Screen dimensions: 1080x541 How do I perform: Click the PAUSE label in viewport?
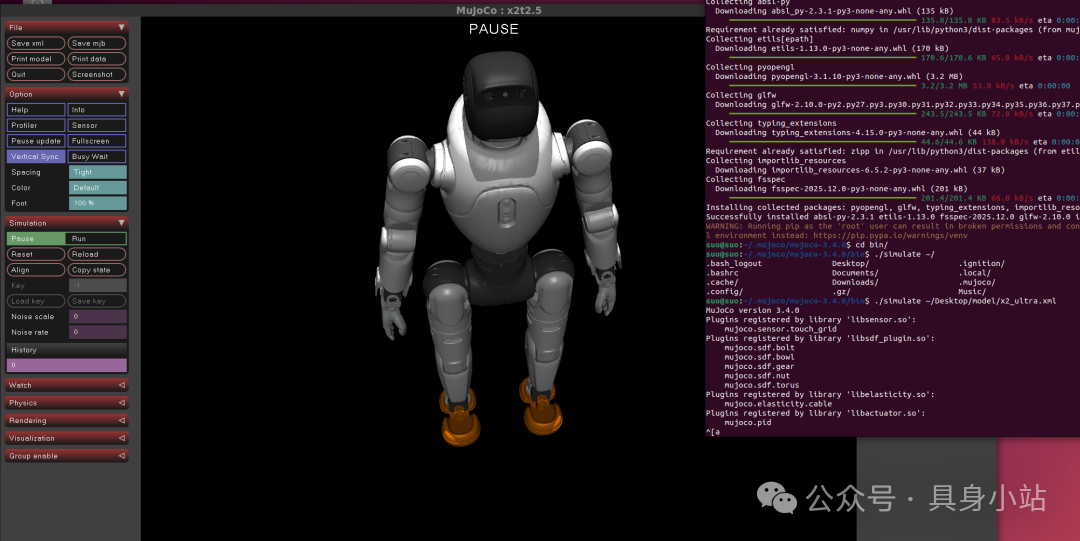pyautogui.click(x=493, y=29)
